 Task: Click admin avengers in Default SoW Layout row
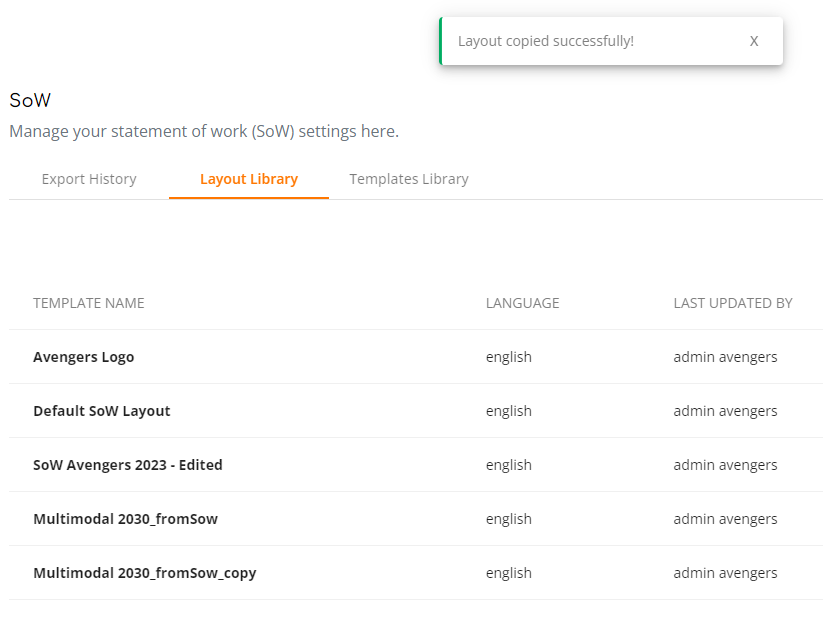[725, 411]
